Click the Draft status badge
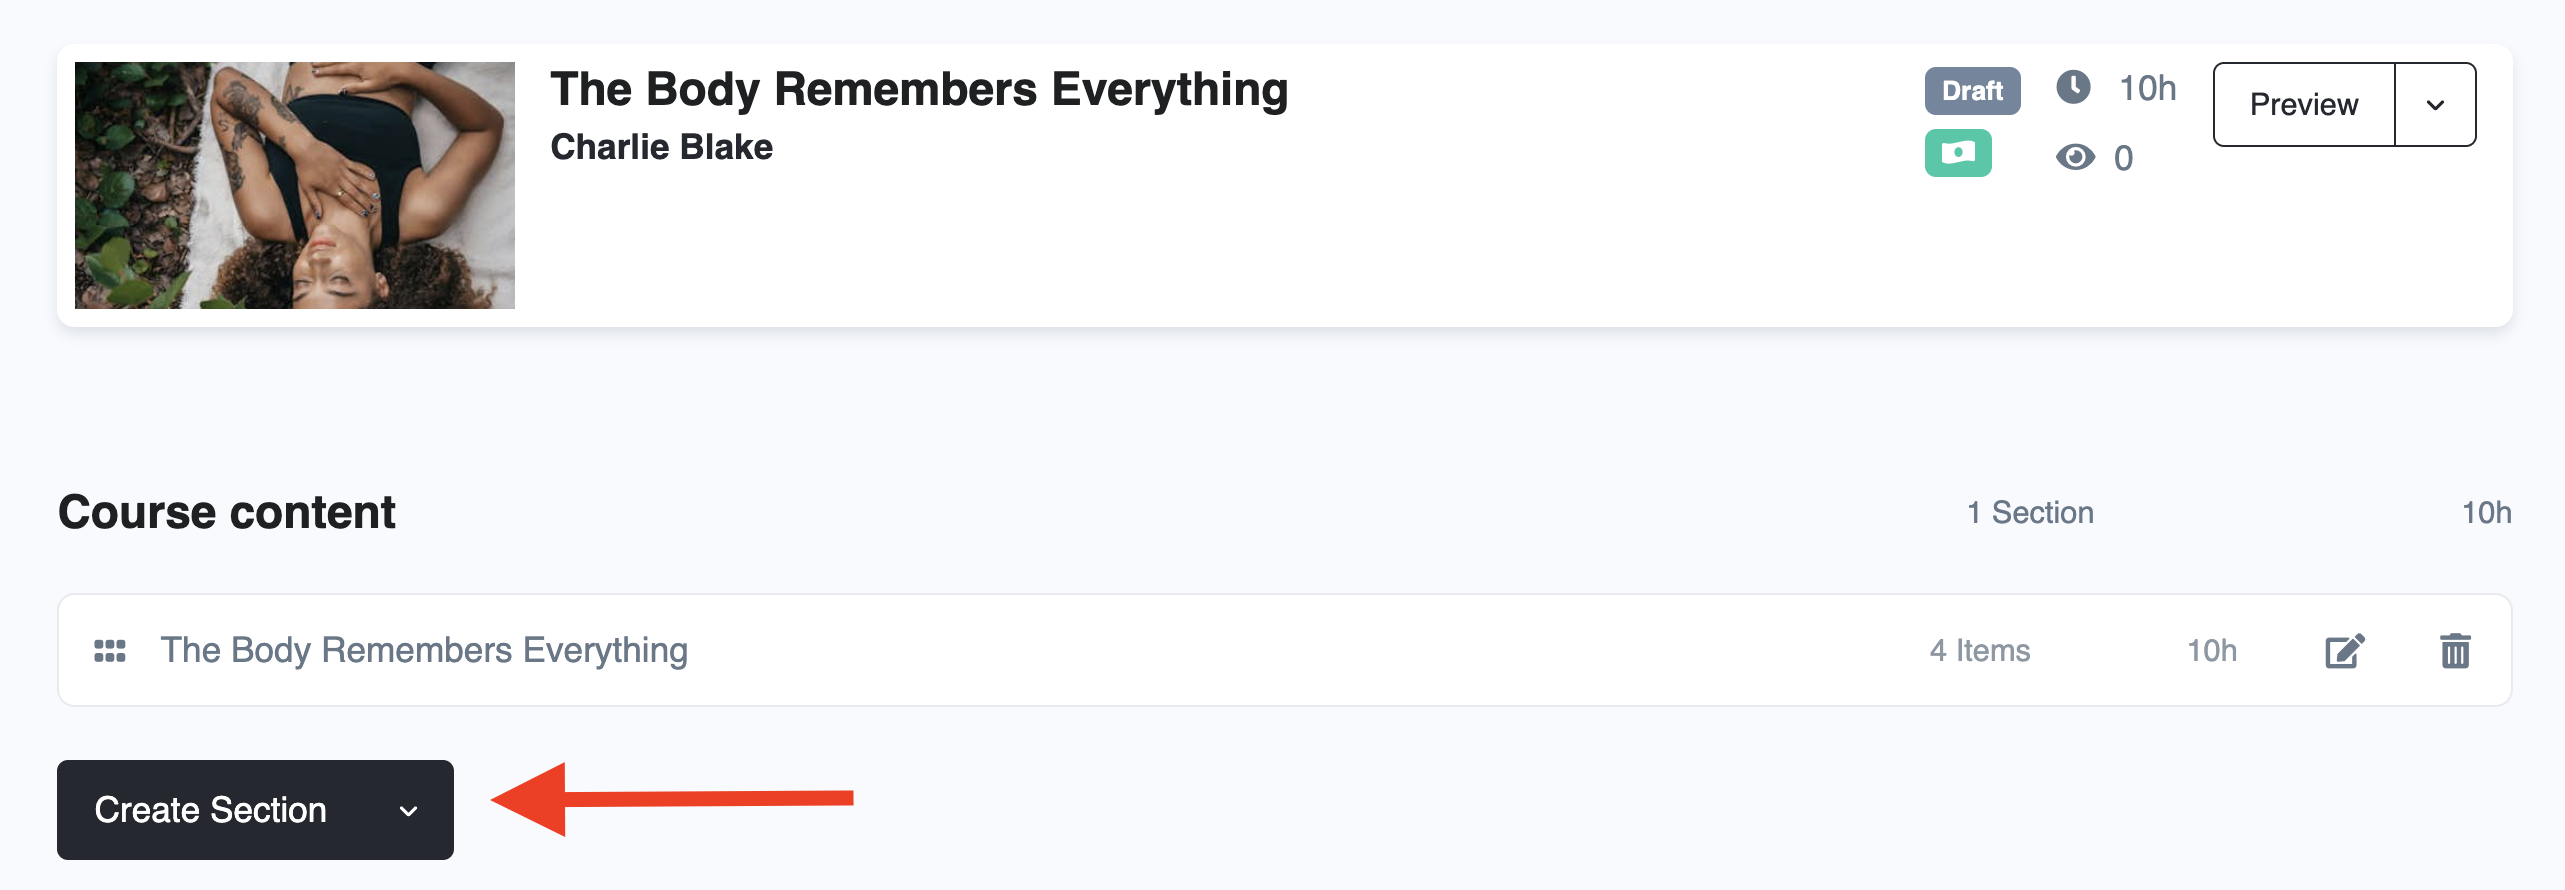Viewport: 2565px width, 890px height. coord(1972,91)
